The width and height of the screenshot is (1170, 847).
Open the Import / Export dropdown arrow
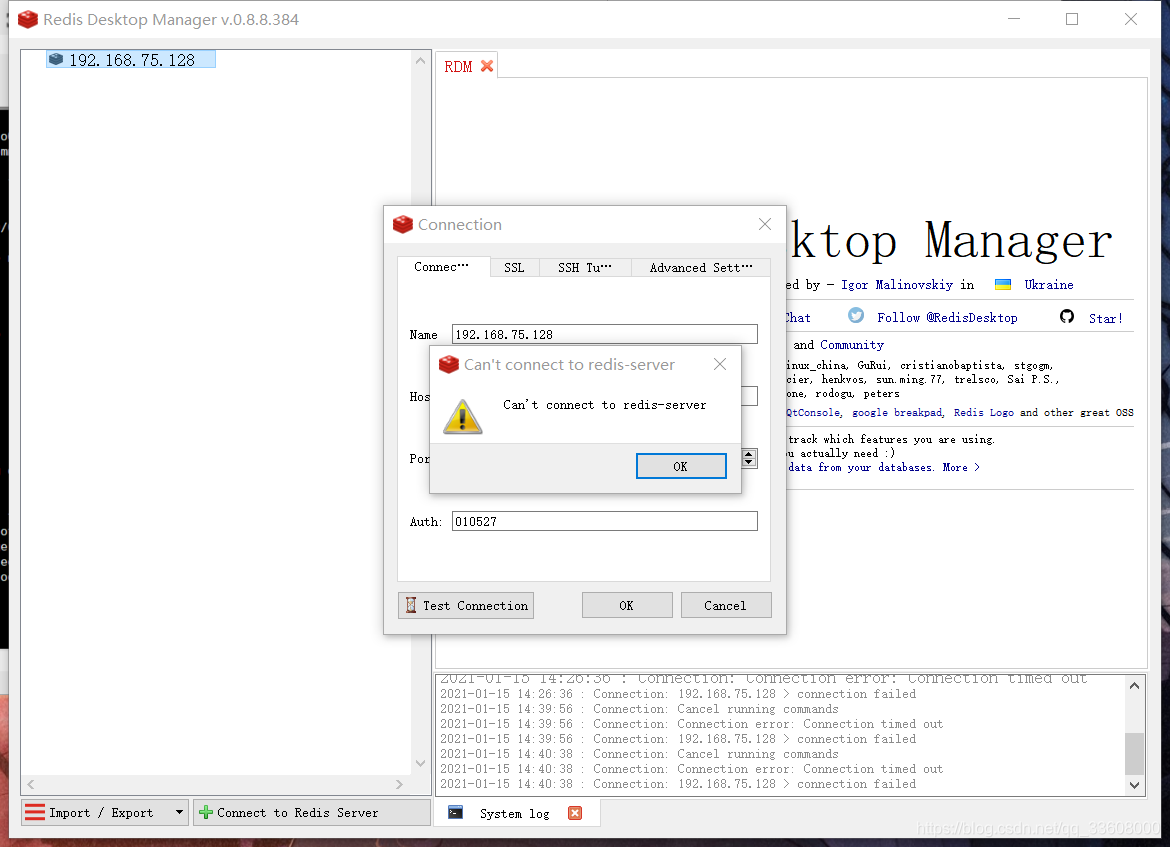(179, 812)
